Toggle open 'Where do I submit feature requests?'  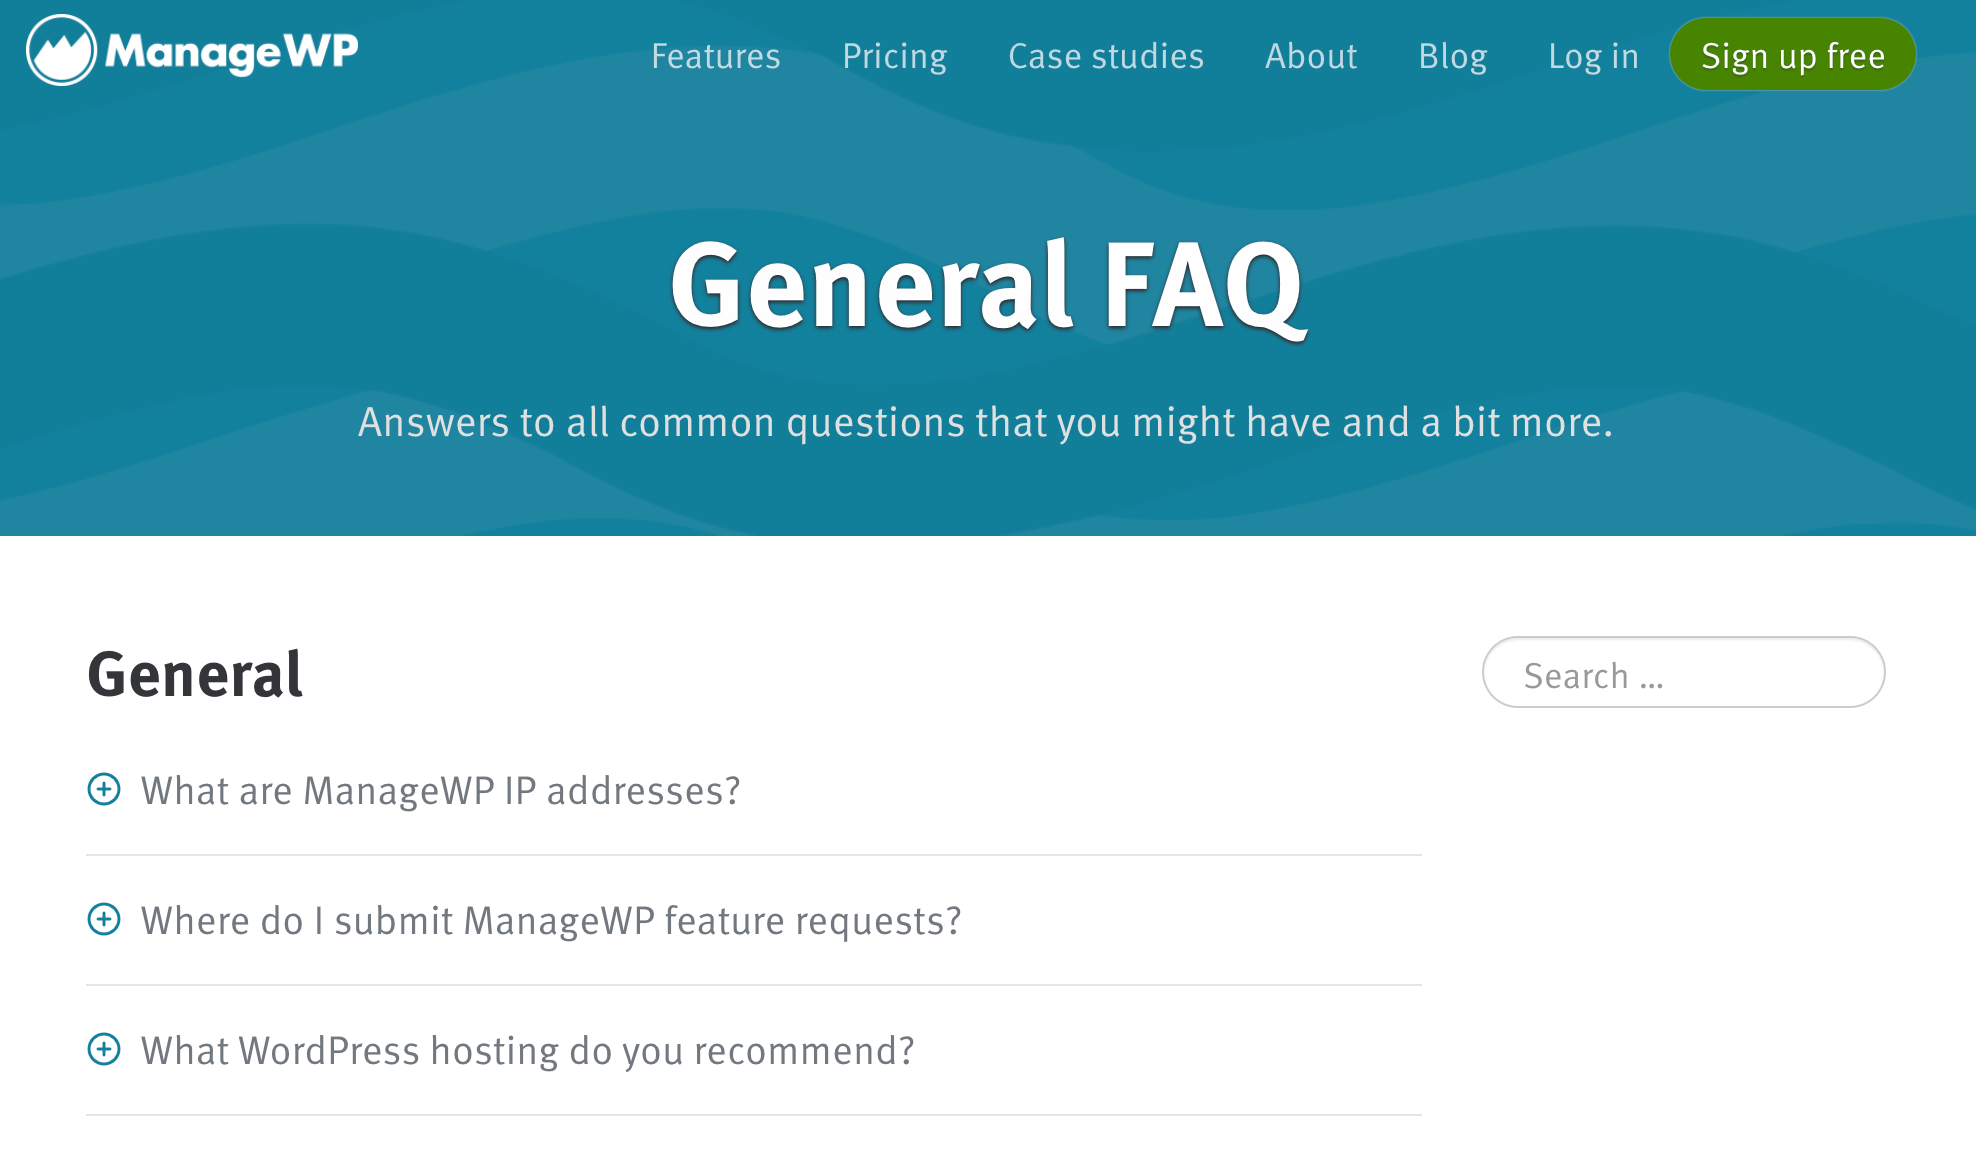[x=104, y=920]
